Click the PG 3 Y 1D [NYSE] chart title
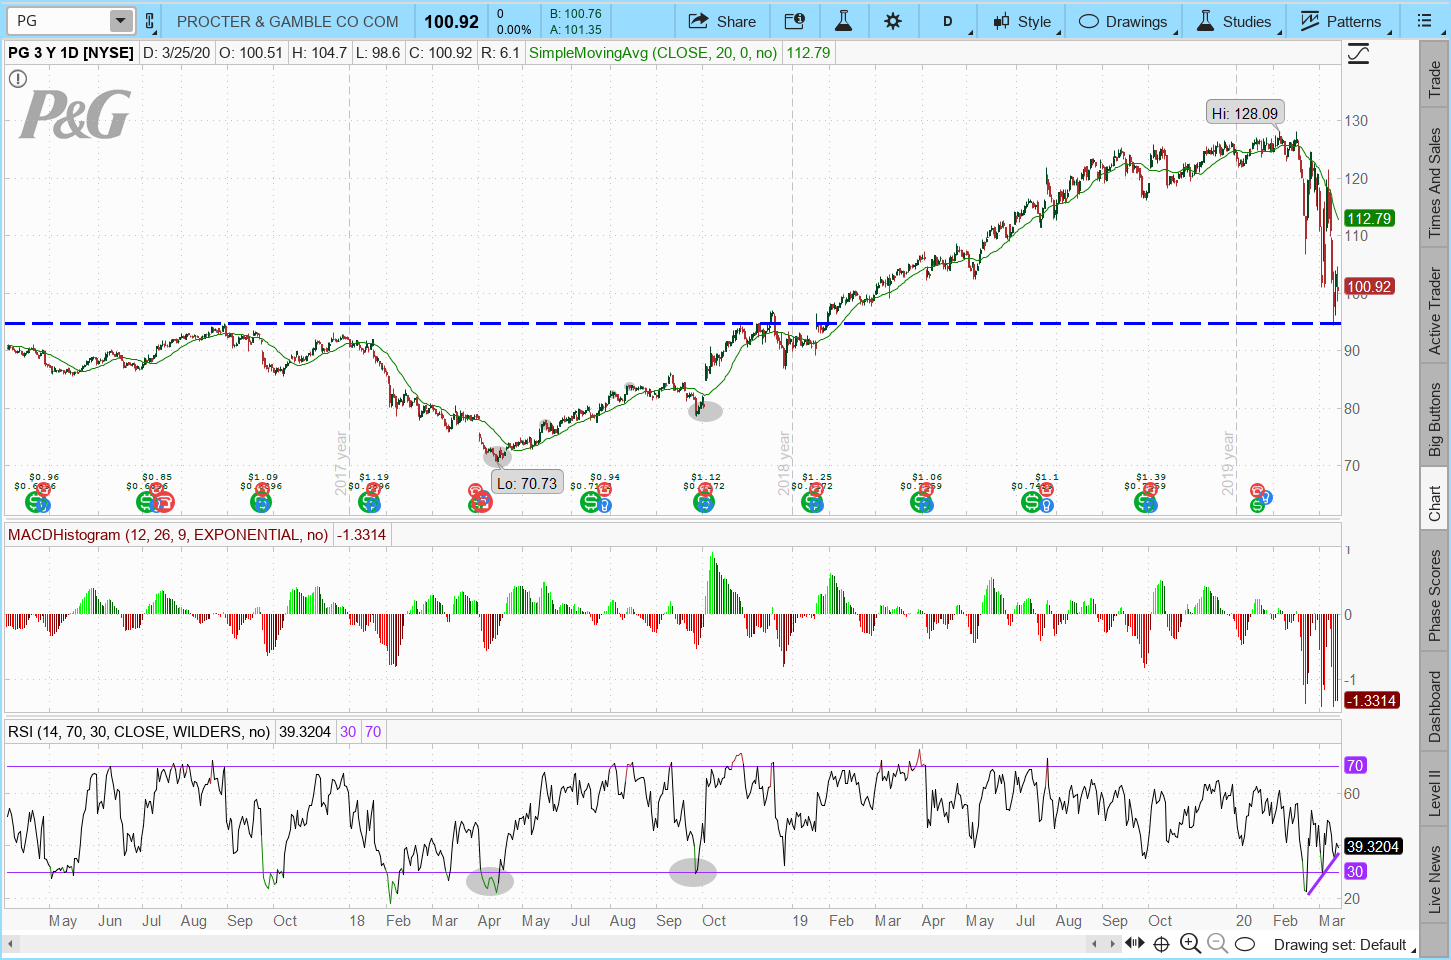Viewport: 1451px width, 960px height. pyautogui.click(x=71, y=53)
